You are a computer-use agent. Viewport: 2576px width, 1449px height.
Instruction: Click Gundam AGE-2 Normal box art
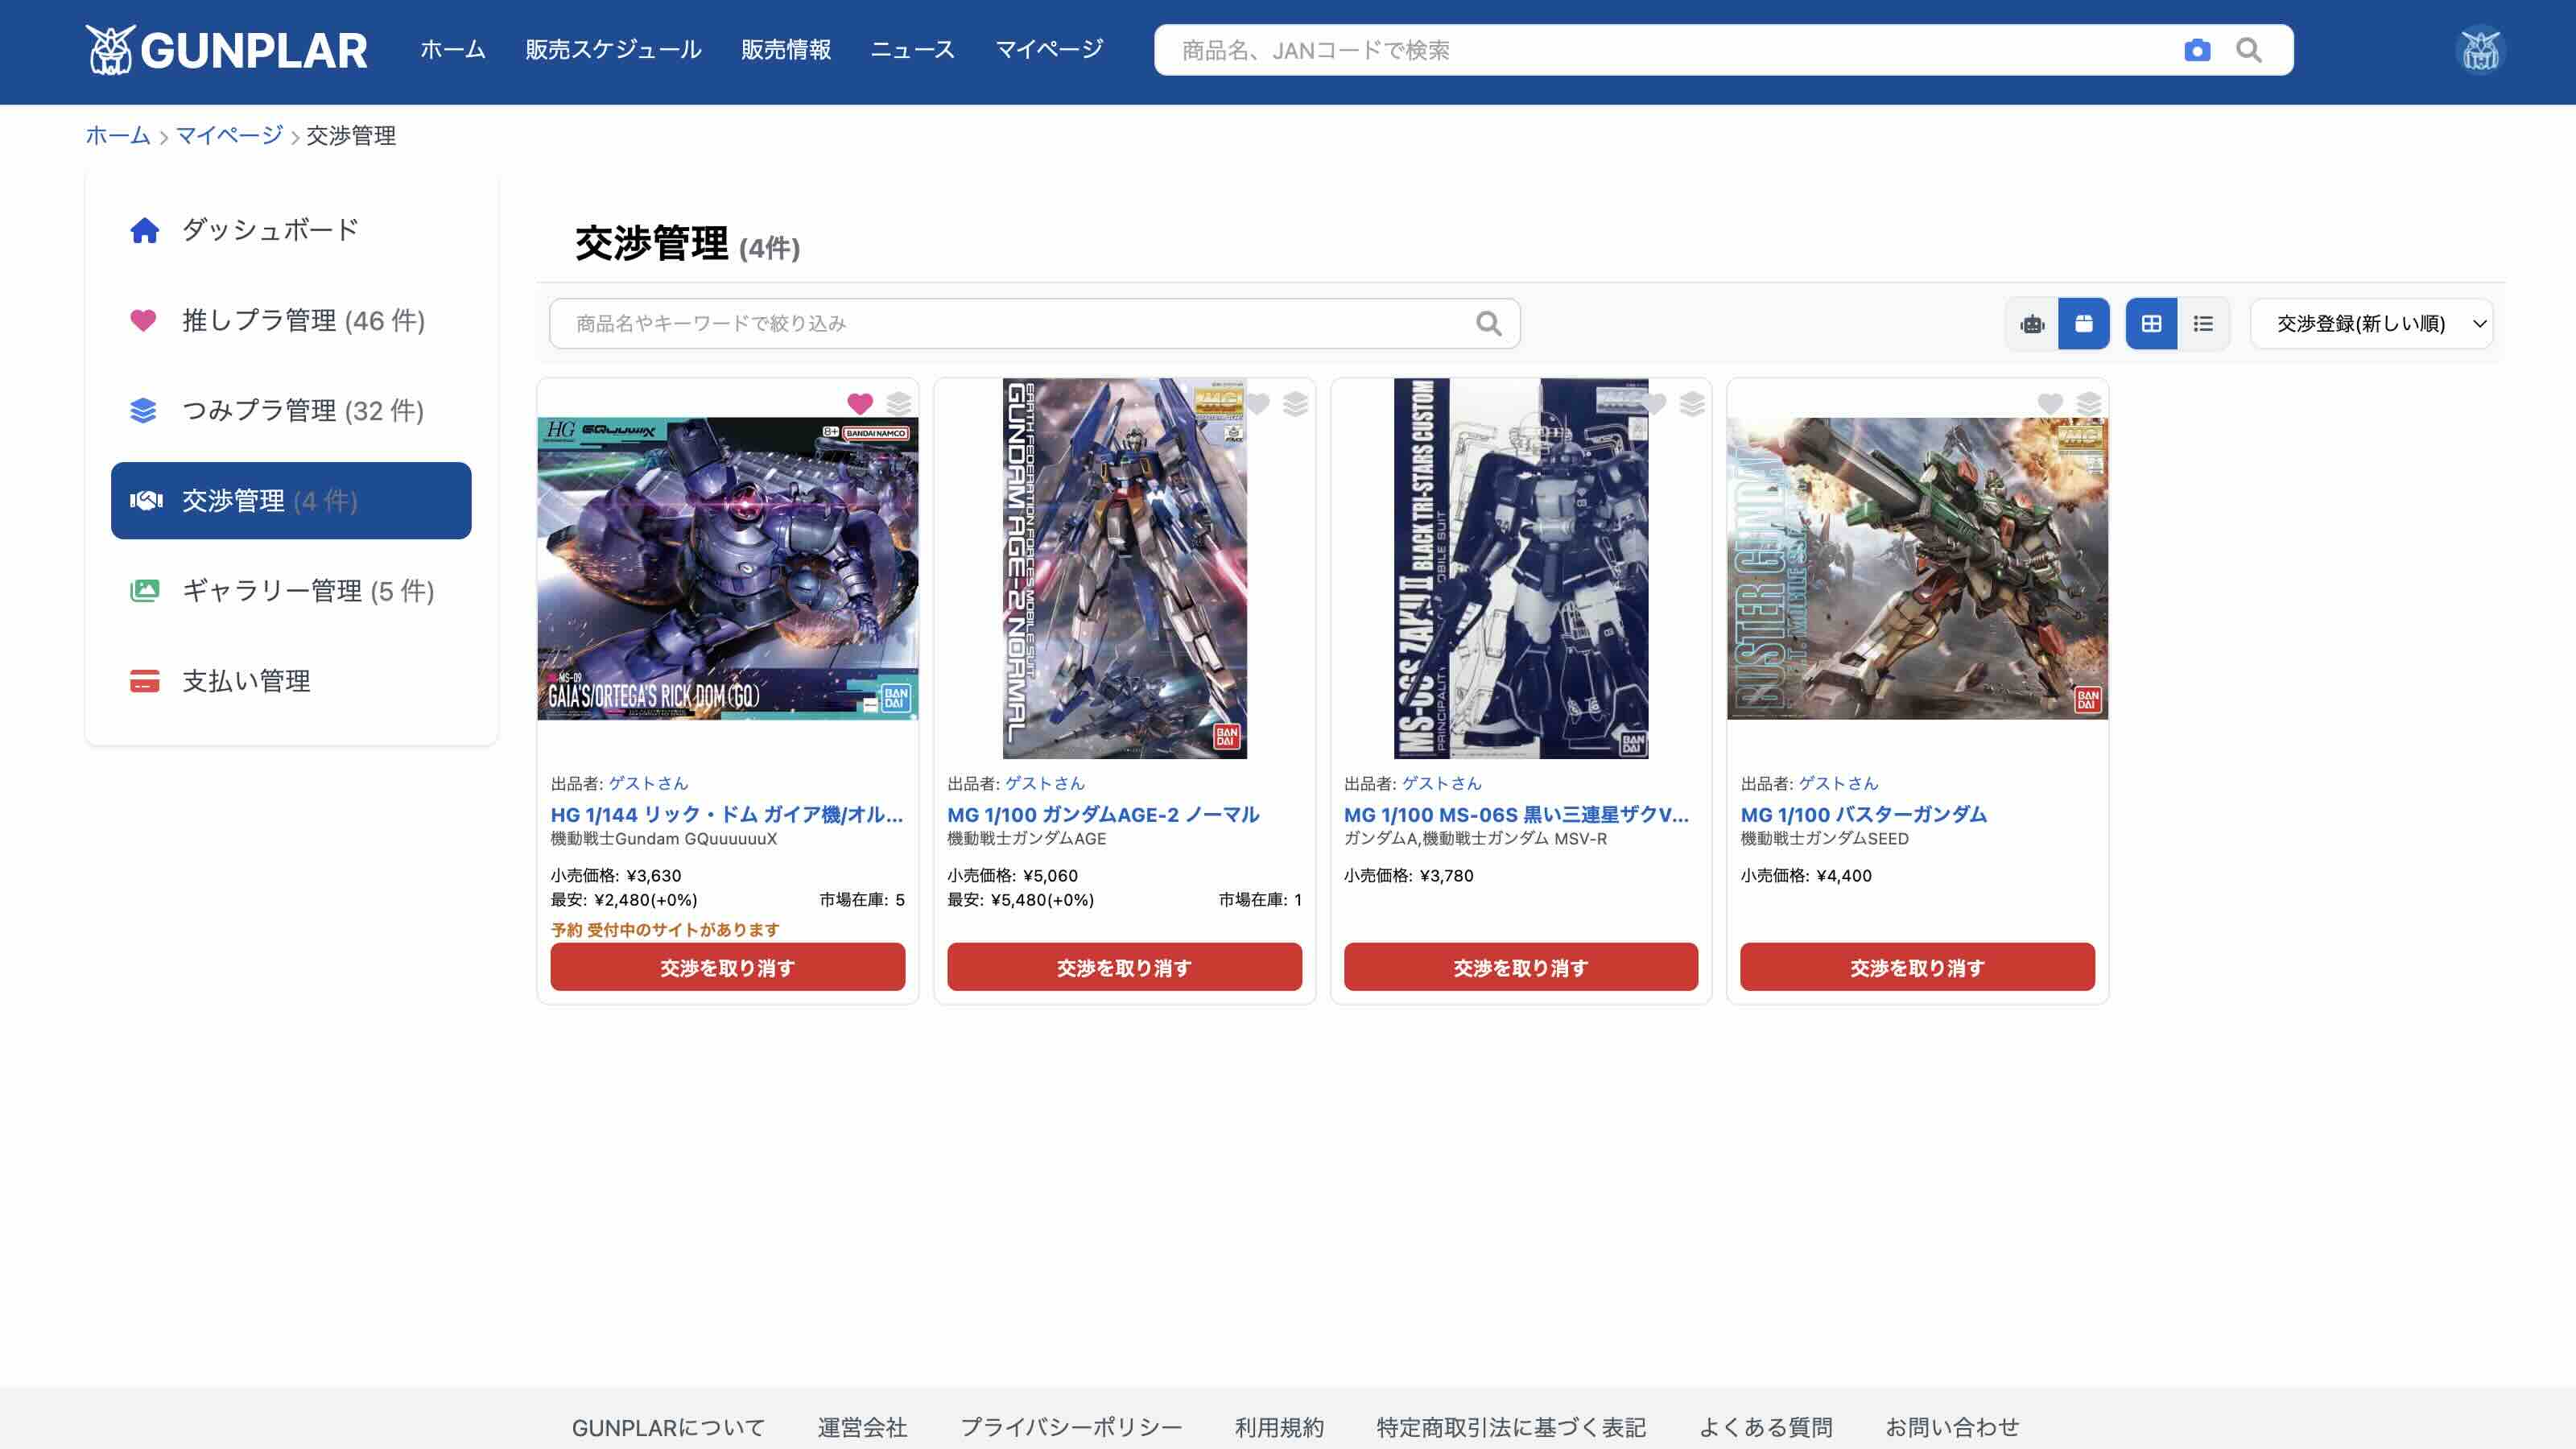[x=1125, y=568]
